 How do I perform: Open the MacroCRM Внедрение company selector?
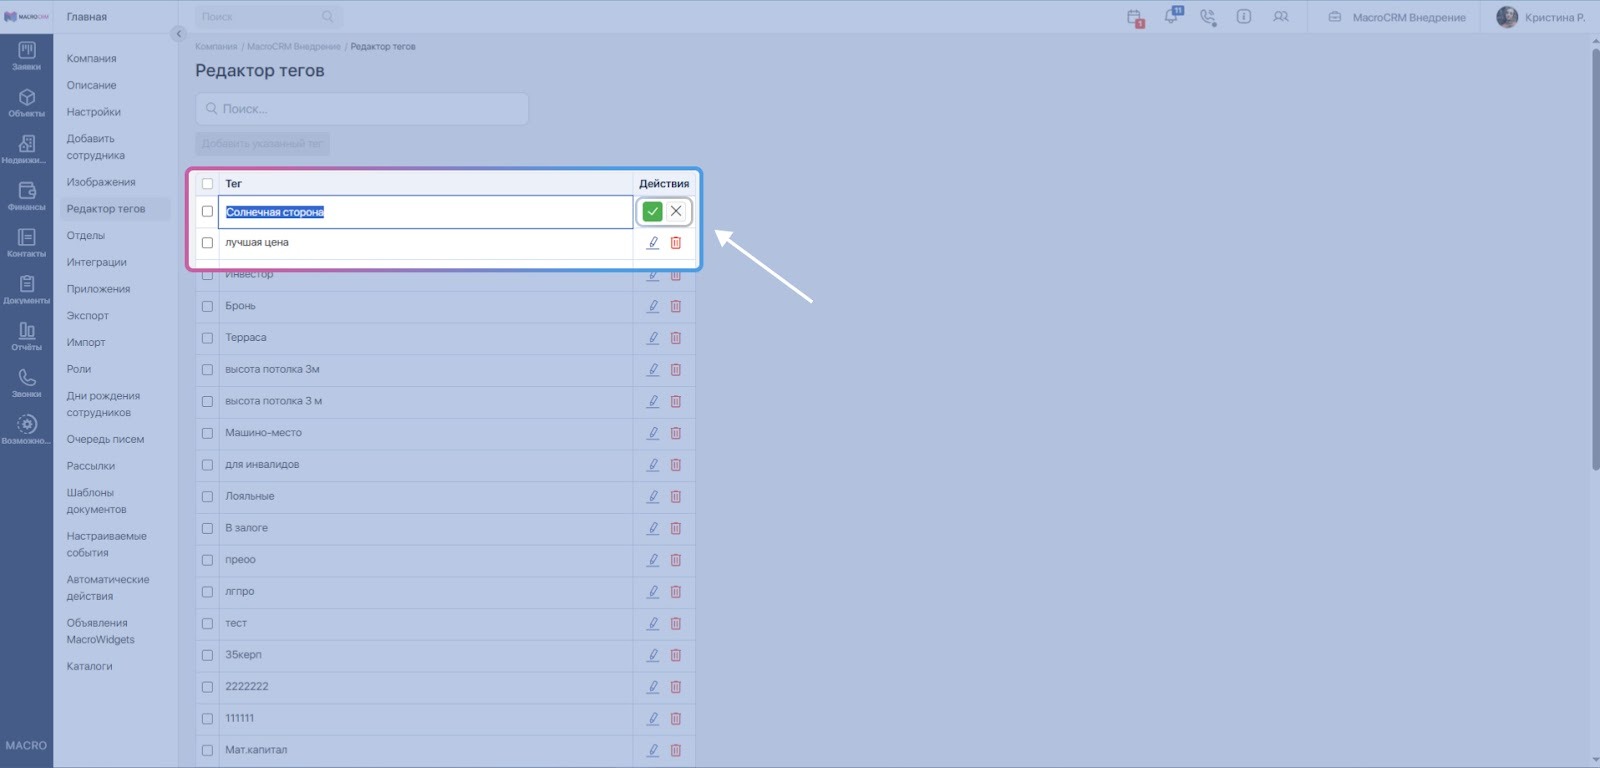pos(1397,17)
